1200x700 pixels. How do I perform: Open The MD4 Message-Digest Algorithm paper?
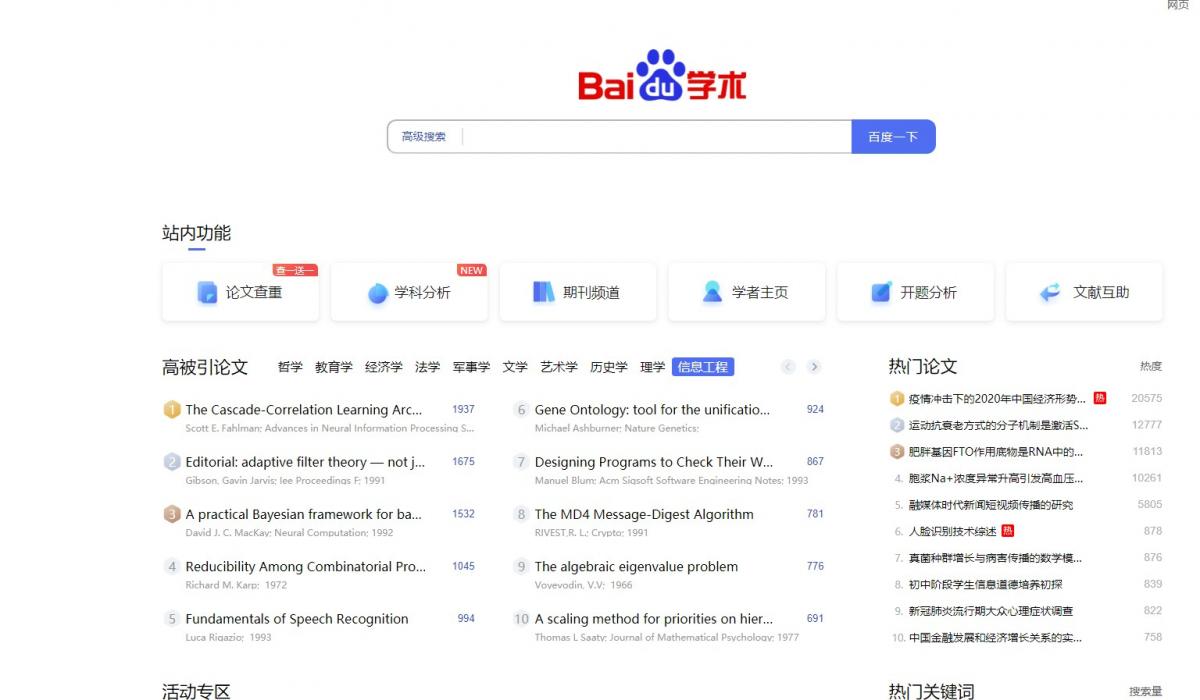pyautogui.click(x=644, y=514)
